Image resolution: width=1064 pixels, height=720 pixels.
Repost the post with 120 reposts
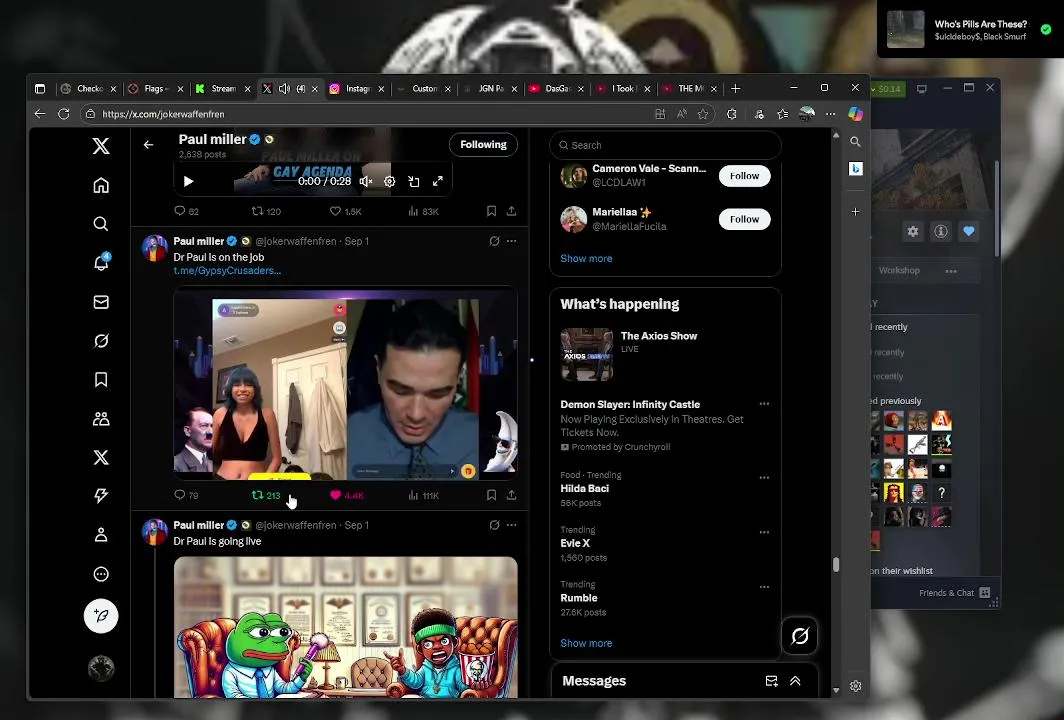[266, 211]
